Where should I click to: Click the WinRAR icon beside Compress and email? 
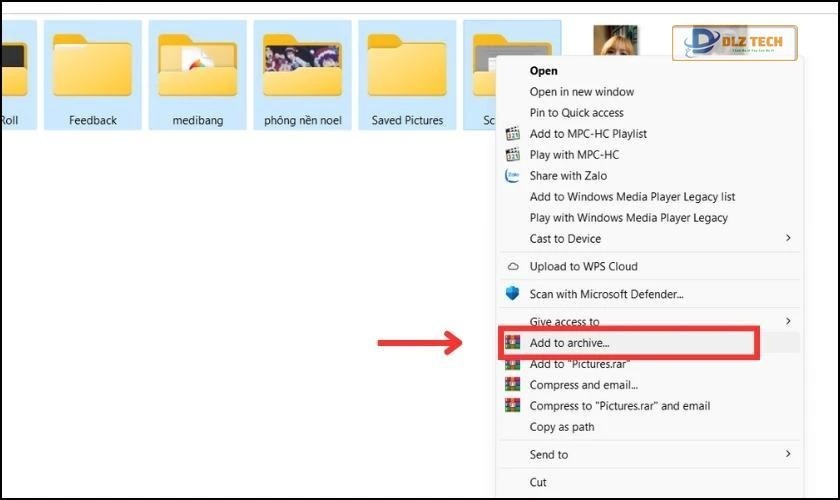pos(513,384)
